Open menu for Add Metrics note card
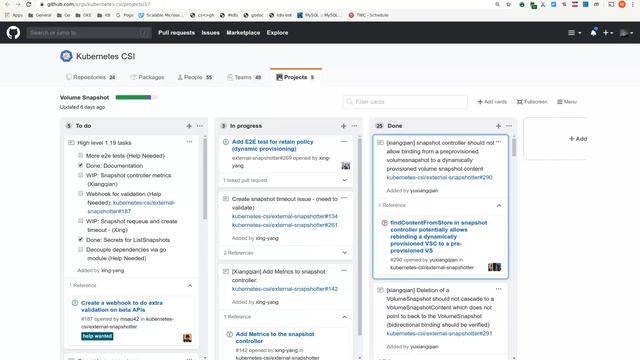The width and height of the screenshot is (640, 360). tap(344, 271)
